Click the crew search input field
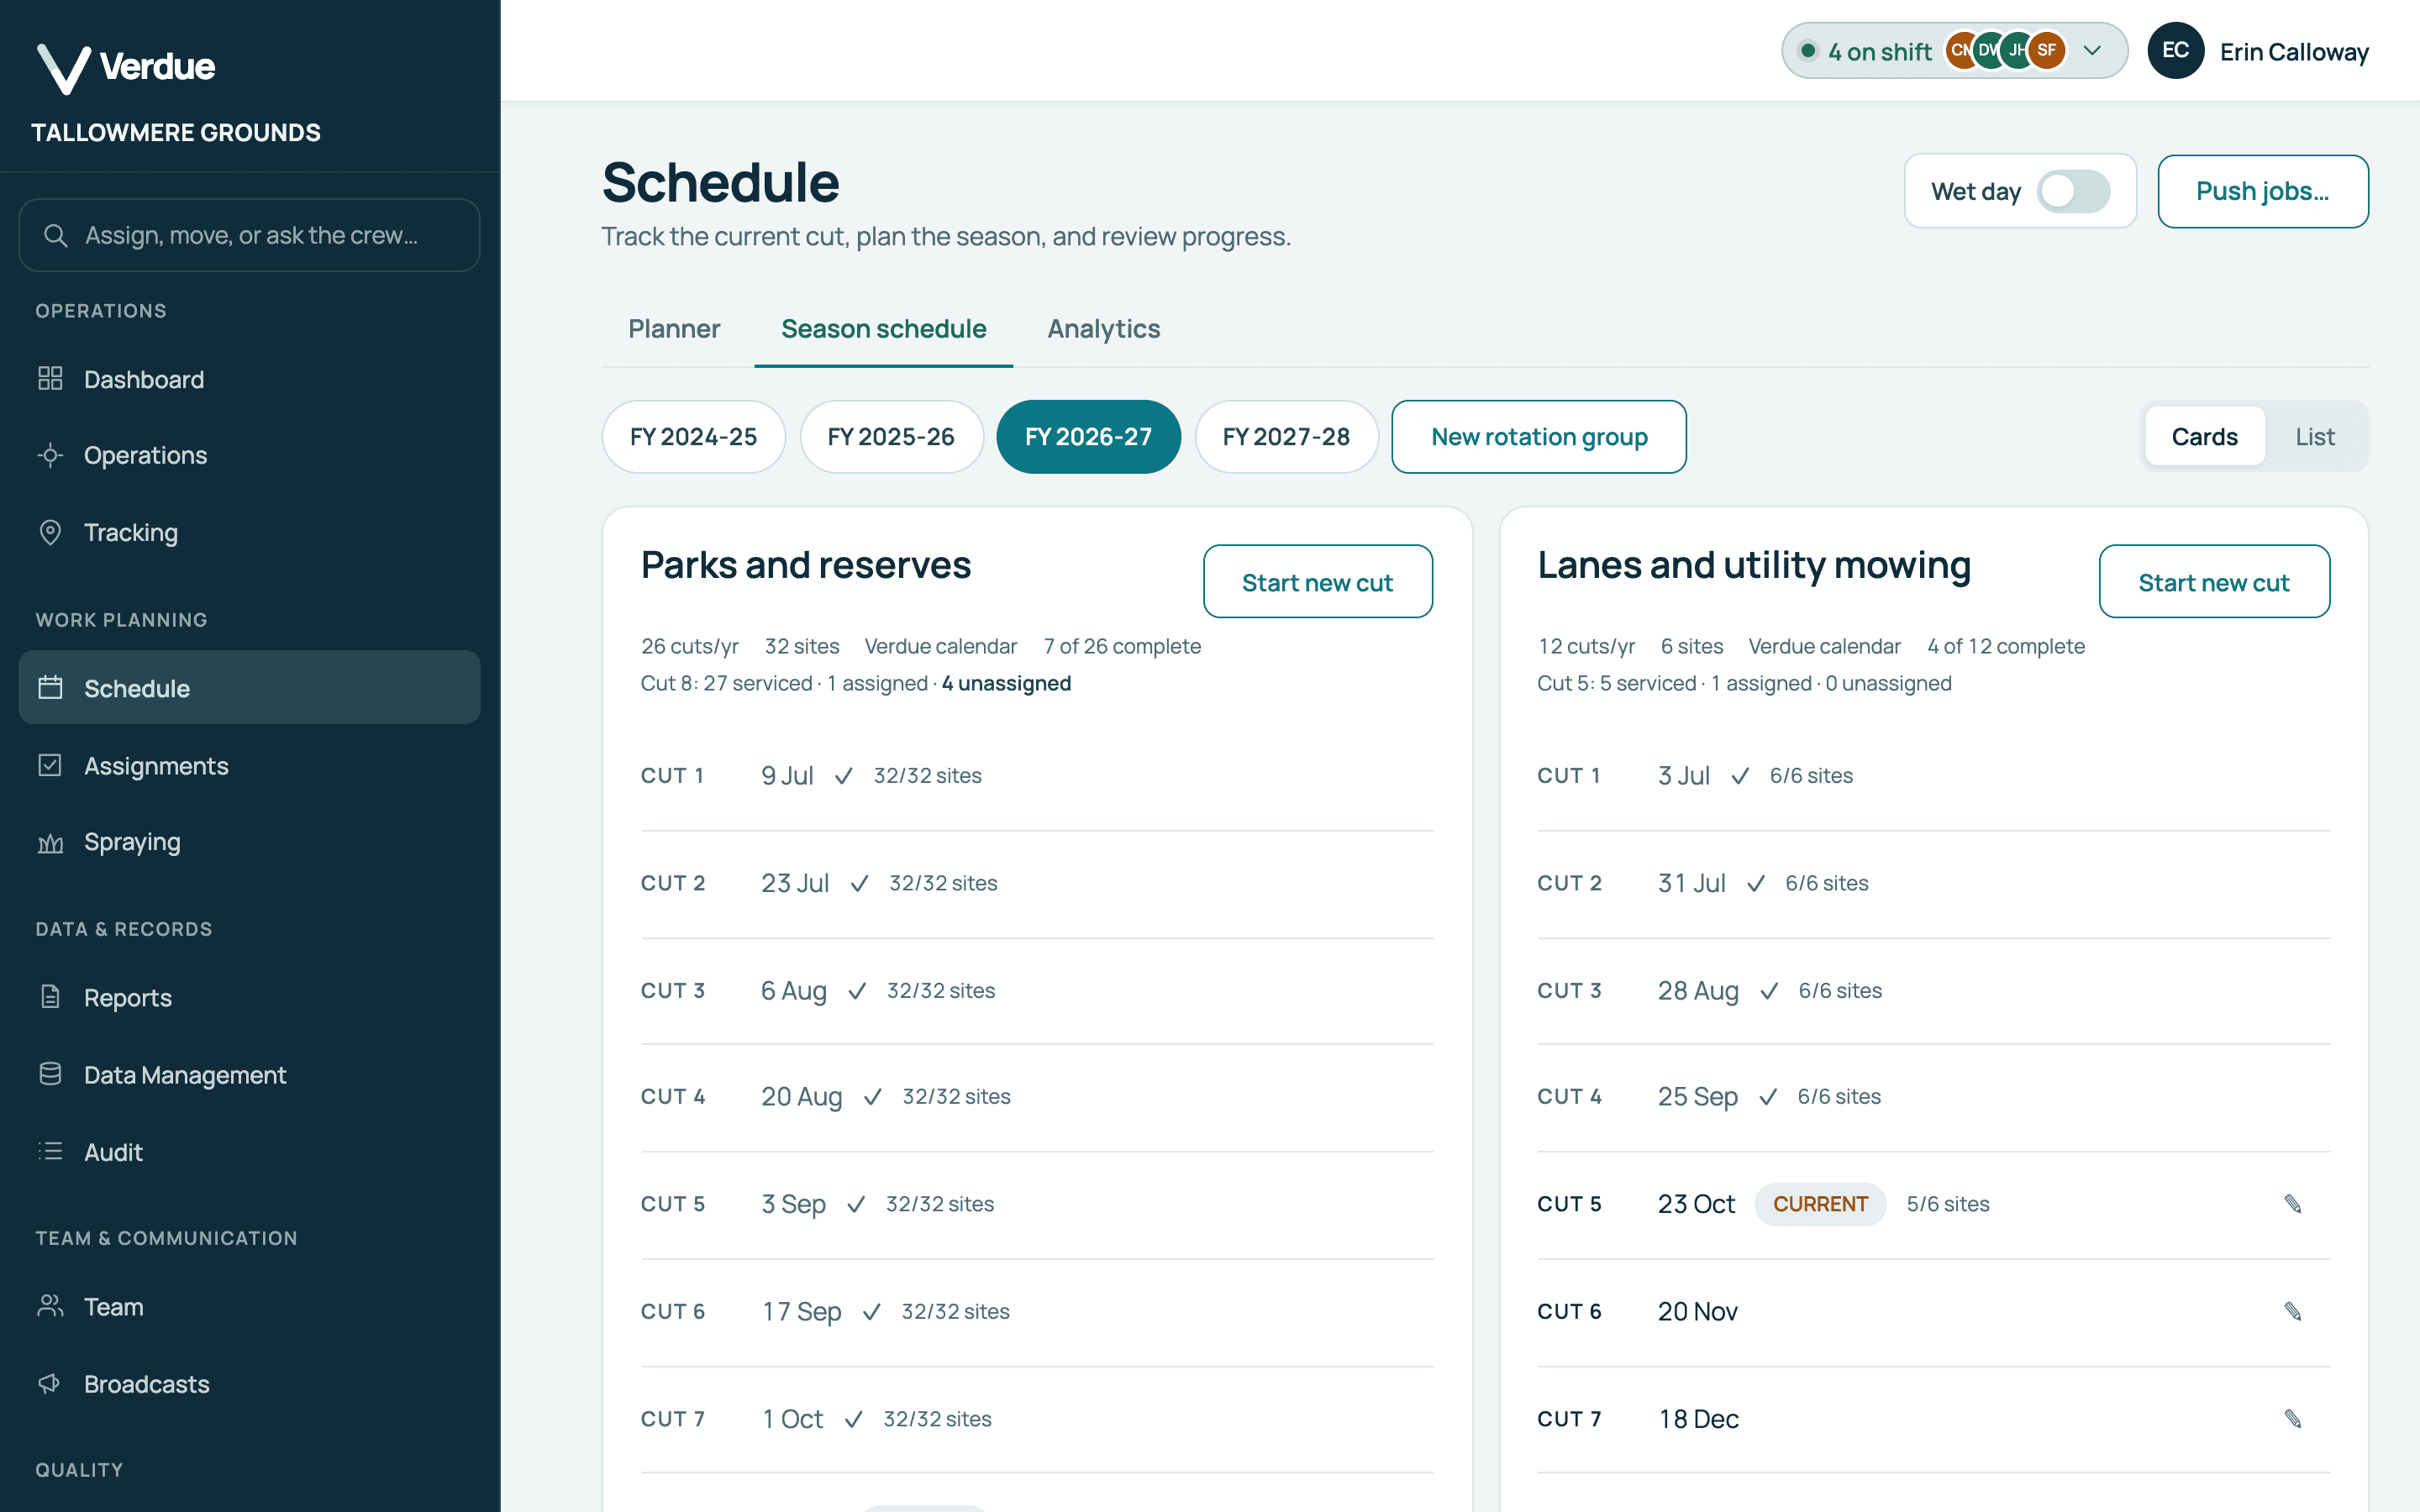This screenshot has width=2420, height=1512. click(x=250, y=235)
